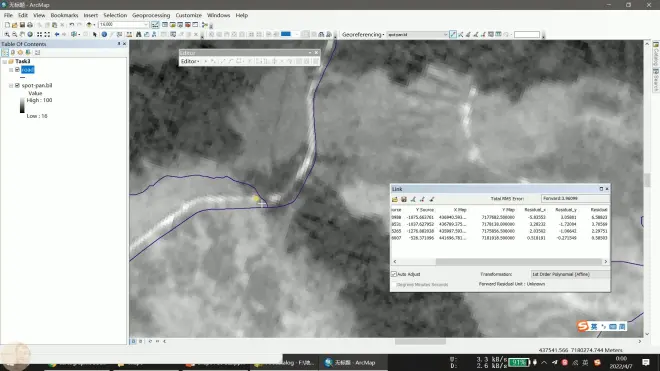This screenshot has width=660, height=371.
Task: Click the Print icon in standard toolbar
Action: [30, 25]
